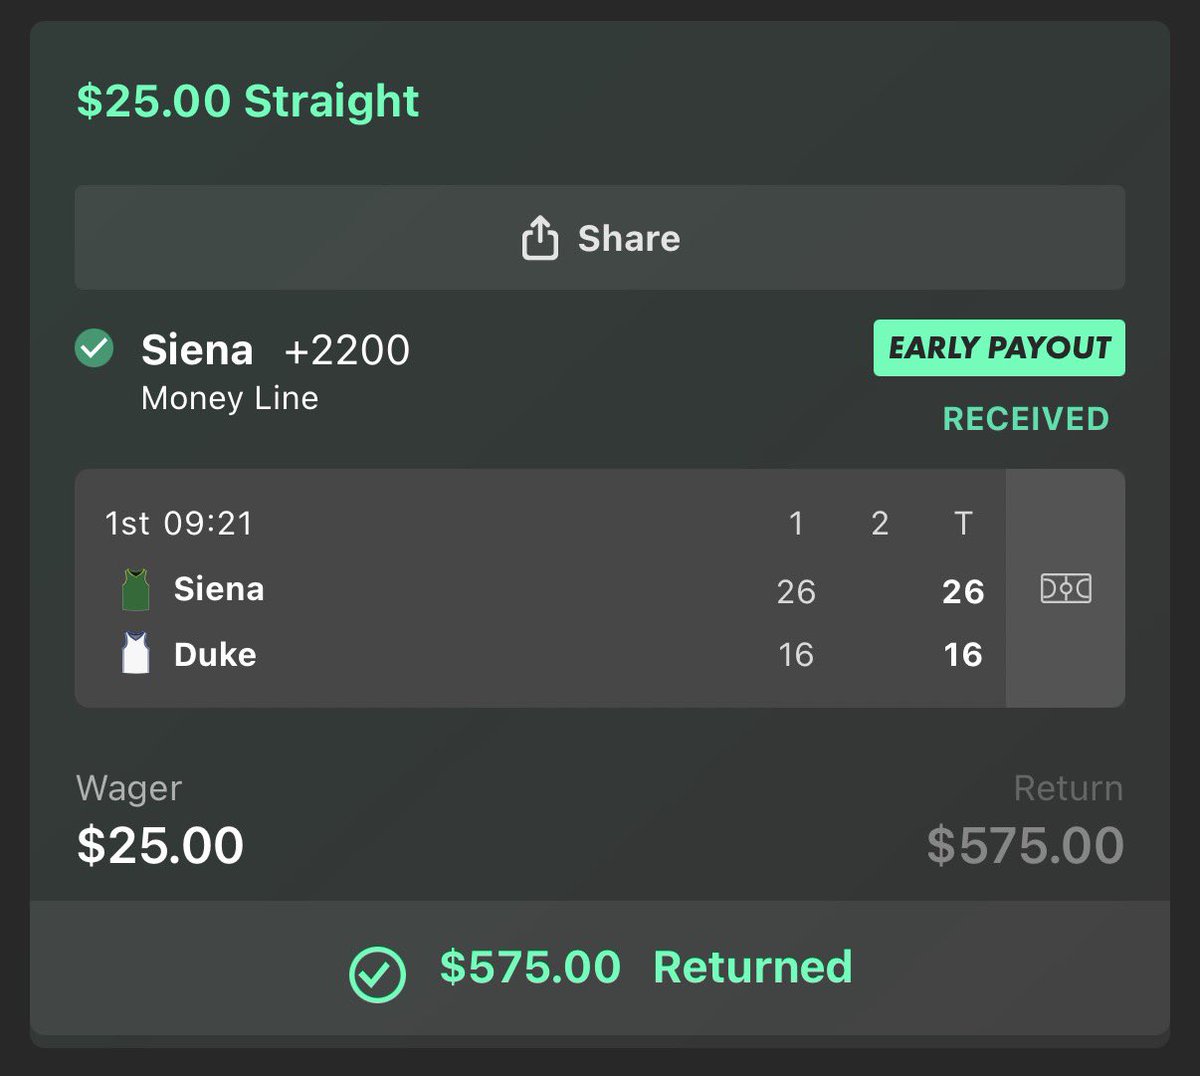The image size is (1200, 1076).
Task: Click Duke's white jersey icon
Action: tap(135, 654)
